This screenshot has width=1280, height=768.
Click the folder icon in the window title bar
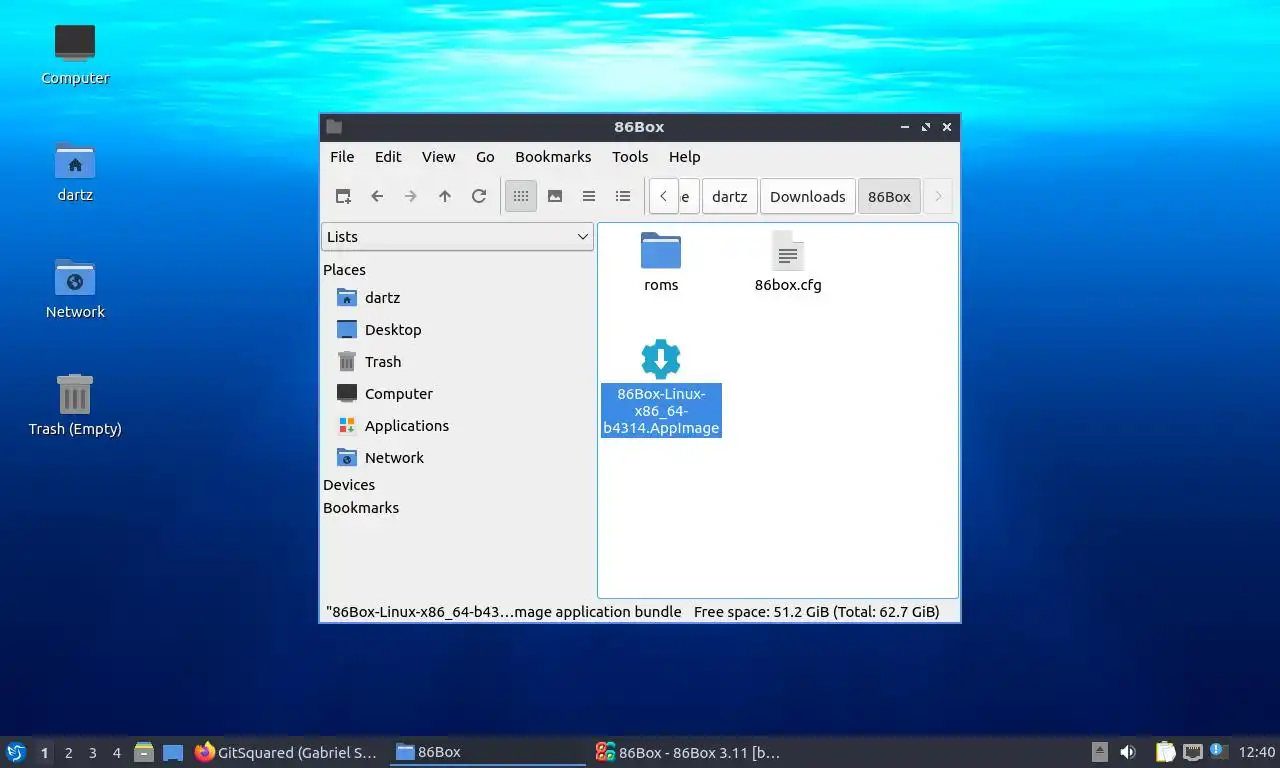click(334, 127)
